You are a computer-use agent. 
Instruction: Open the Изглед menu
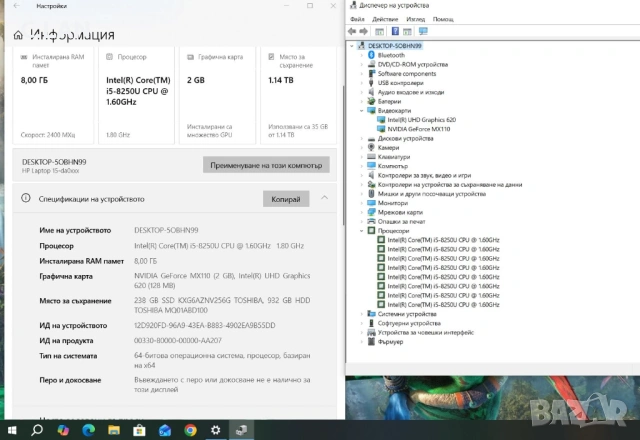(x=416, y=19)
